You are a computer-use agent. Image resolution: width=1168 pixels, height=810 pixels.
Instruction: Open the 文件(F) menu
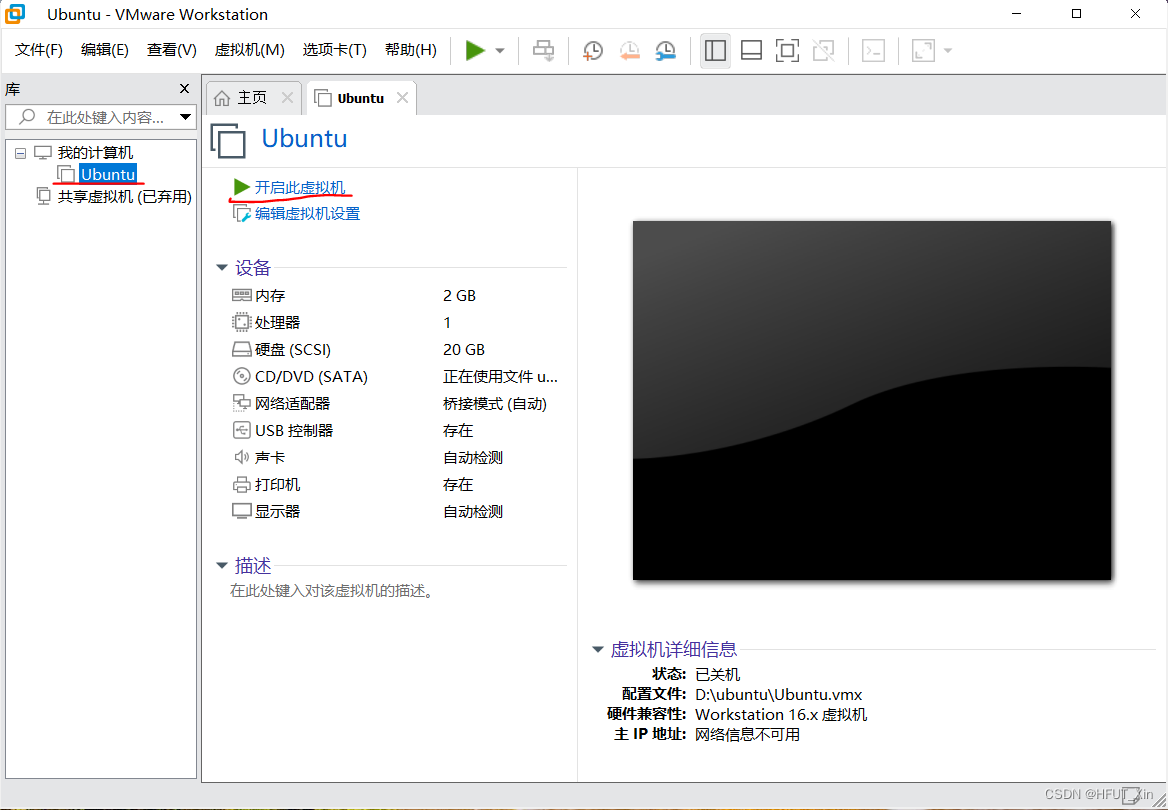(x=39, y=50)
